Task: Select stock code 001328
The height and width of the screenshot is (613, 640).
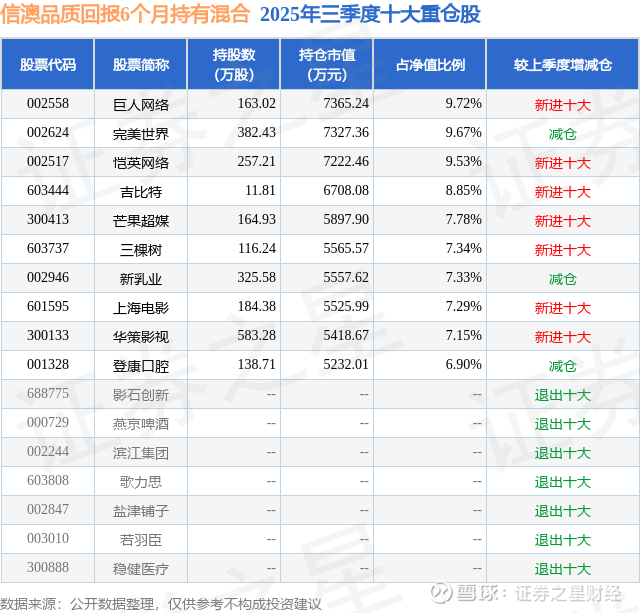Action: [48, 364]
